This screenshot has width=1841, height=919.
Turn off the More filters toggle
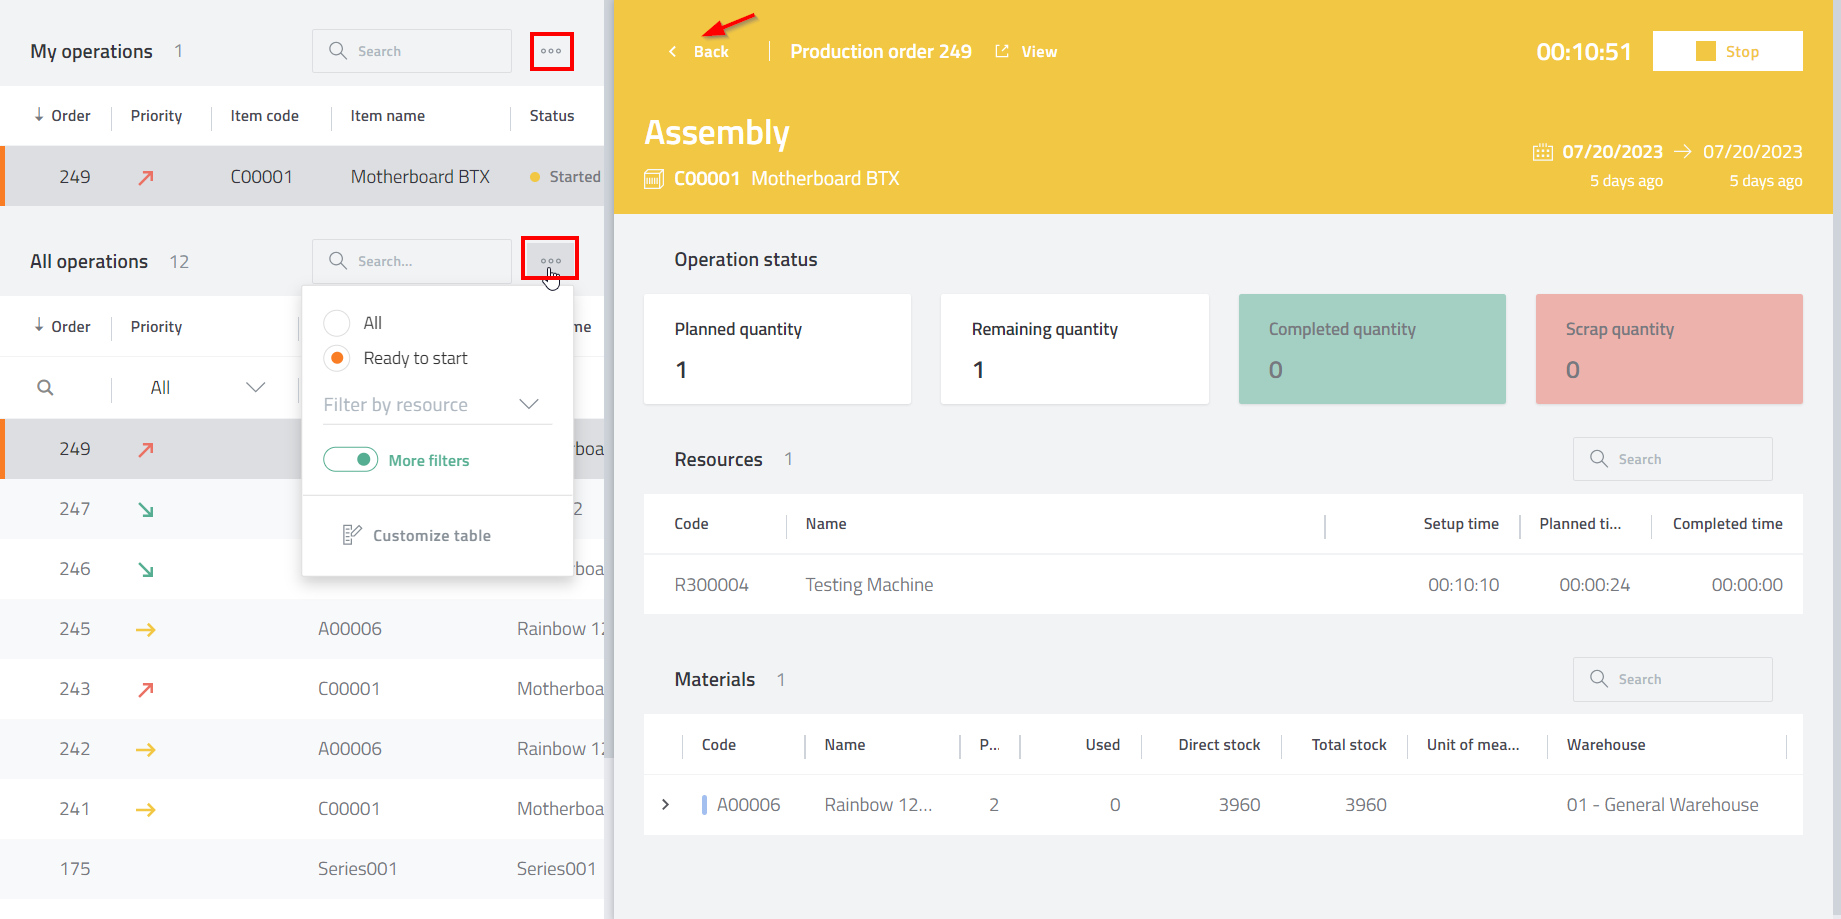point(351,460)
